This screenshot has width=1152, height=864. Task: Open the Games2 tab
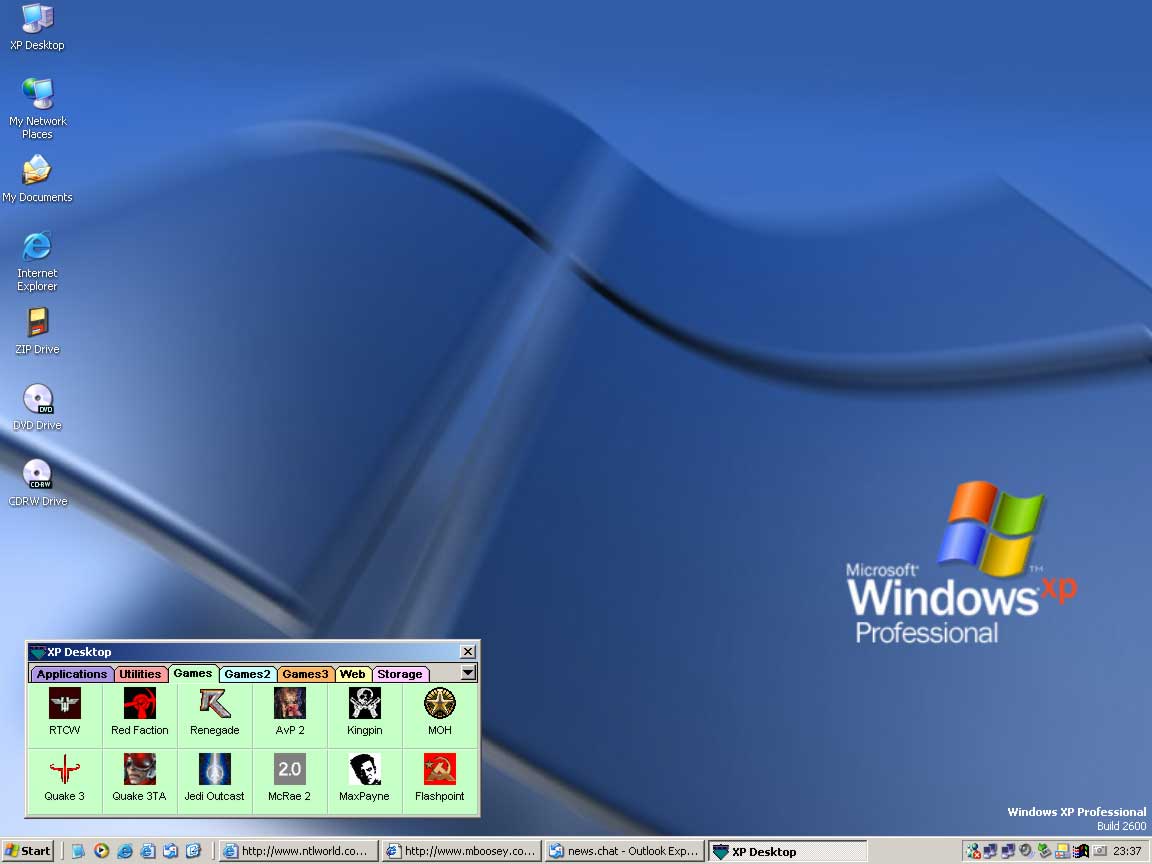coord(247,674)
